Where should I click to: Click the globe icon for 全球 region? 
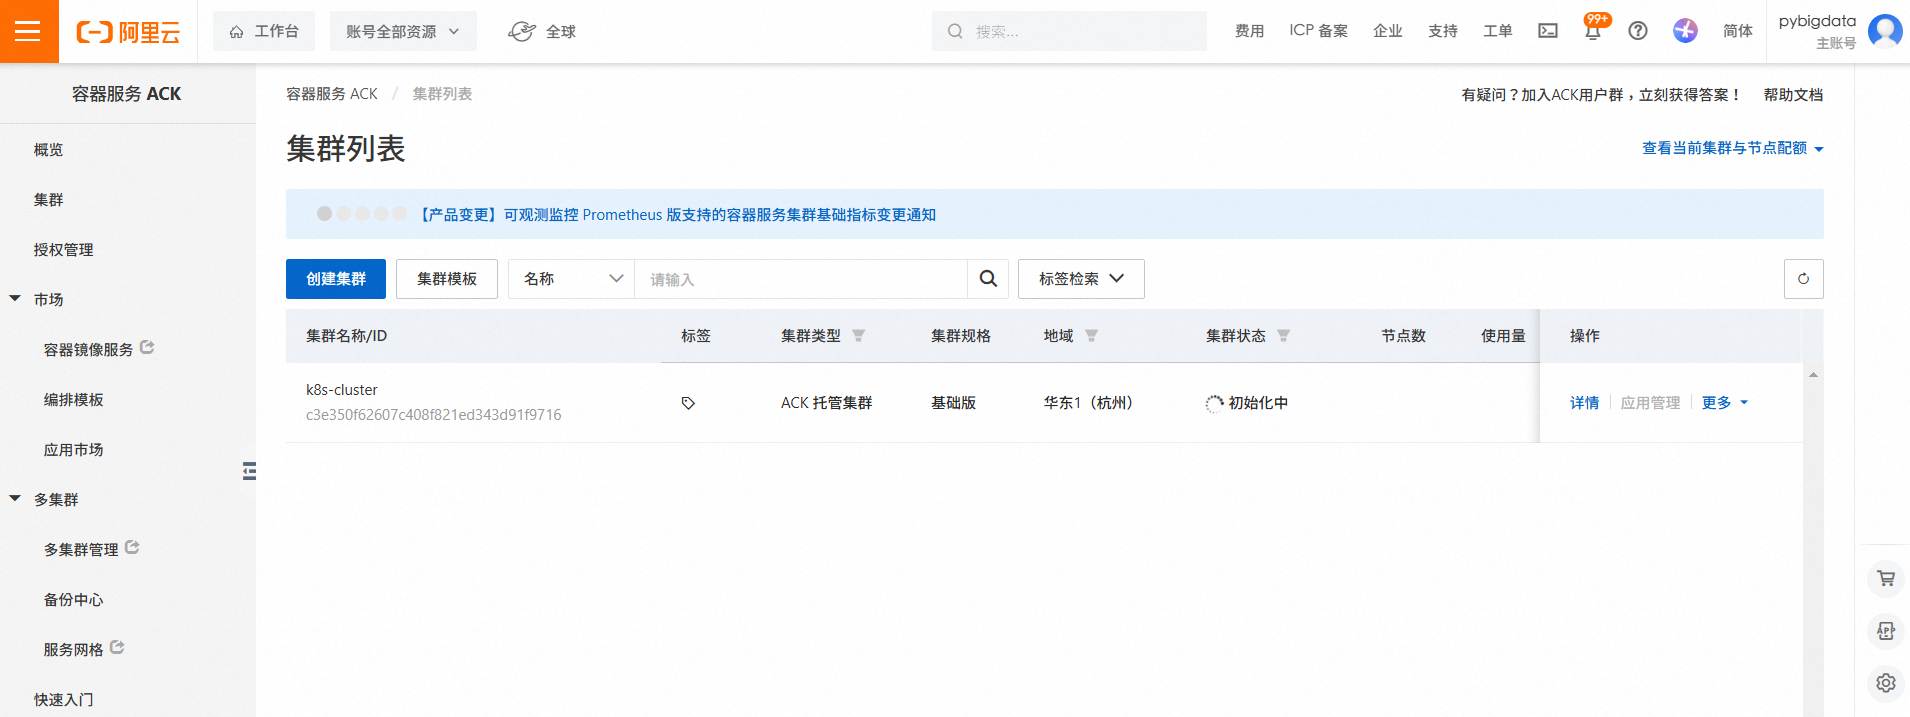pyautogui.click(x=521, y=31)
